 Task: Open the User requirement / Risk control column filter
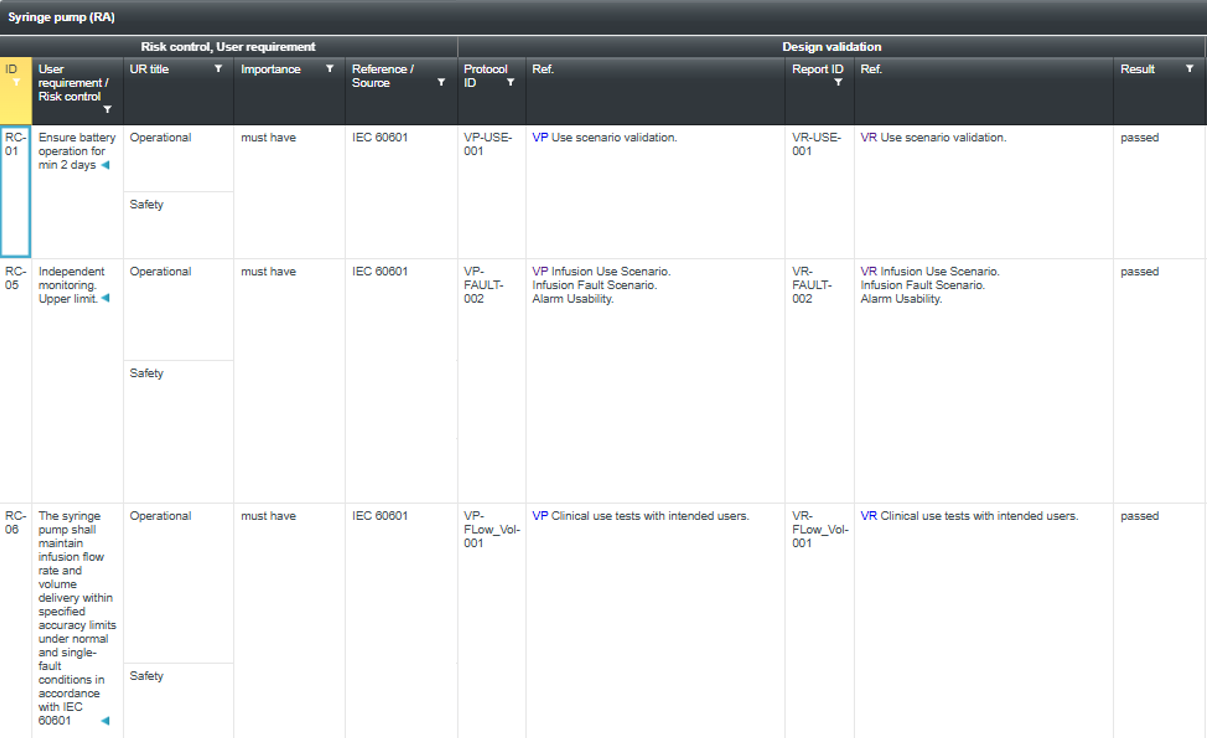pyautogui.click(x=107, y=110)
